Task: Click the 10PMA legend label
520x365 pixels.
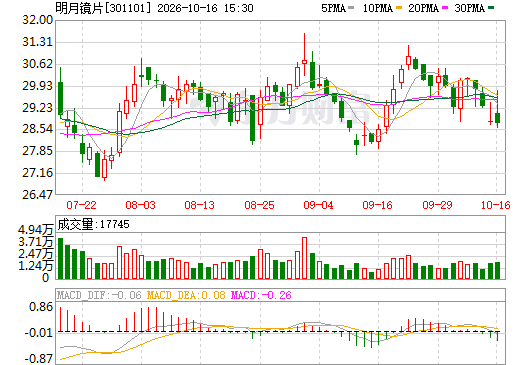Action: 378,8
